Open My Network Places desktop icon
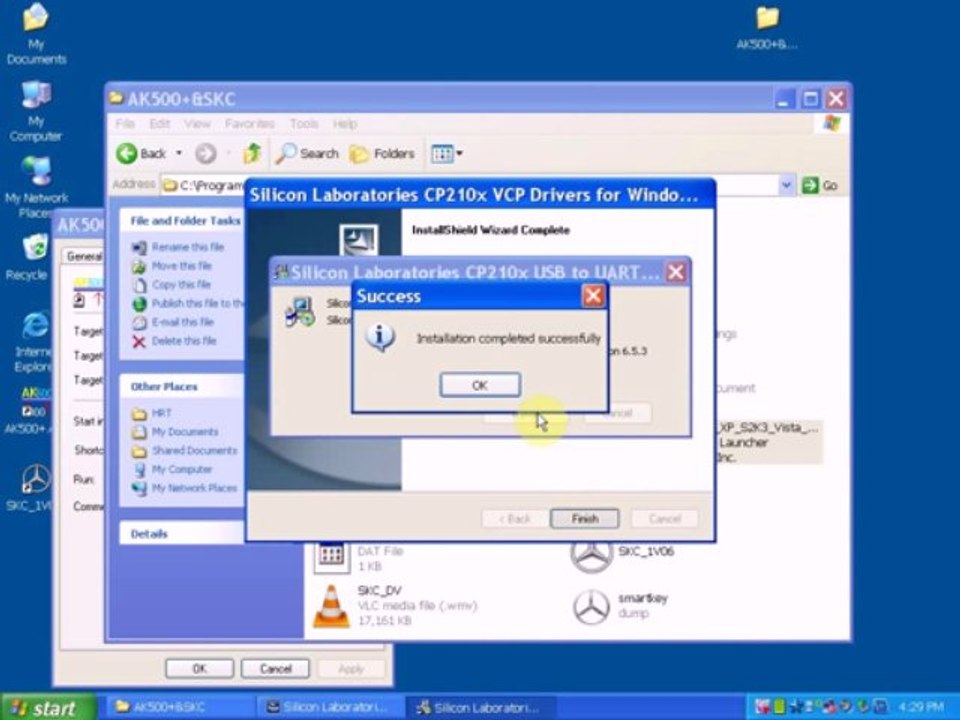The width and height of the screenshot is (960, 720). (36, 187)
